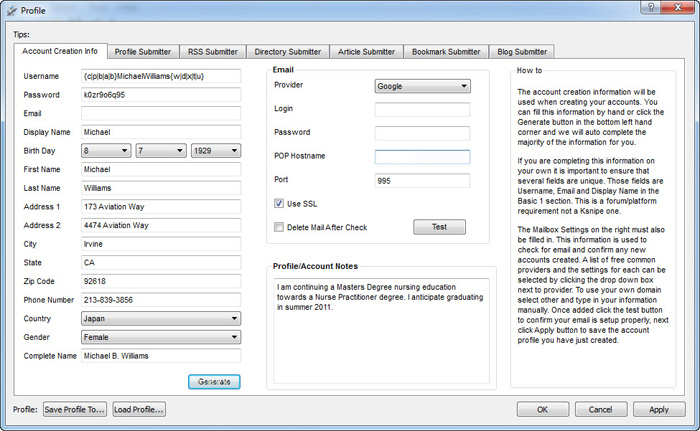
Task: Click inside the Profile/Account Notes text area
Action: (382, 331)
